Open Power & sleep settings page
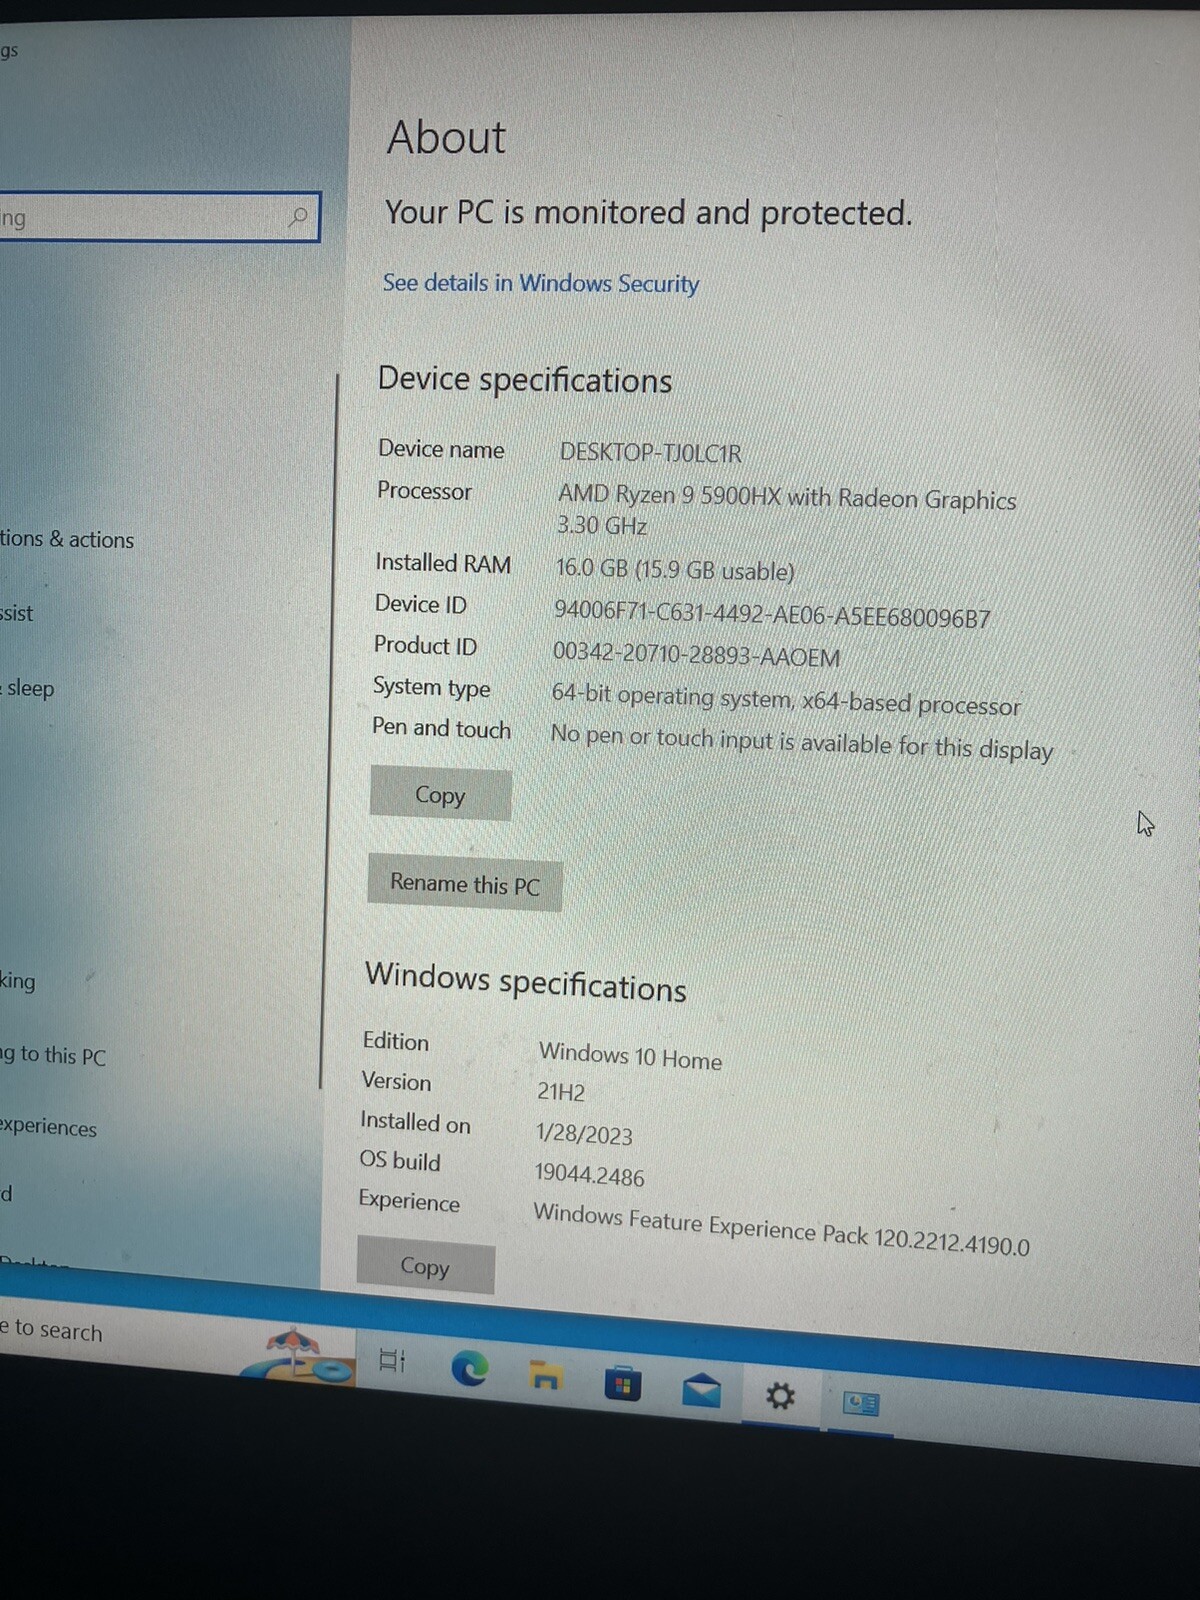This screenshot has width=1200, height=1600. click(x=28, y=688)
